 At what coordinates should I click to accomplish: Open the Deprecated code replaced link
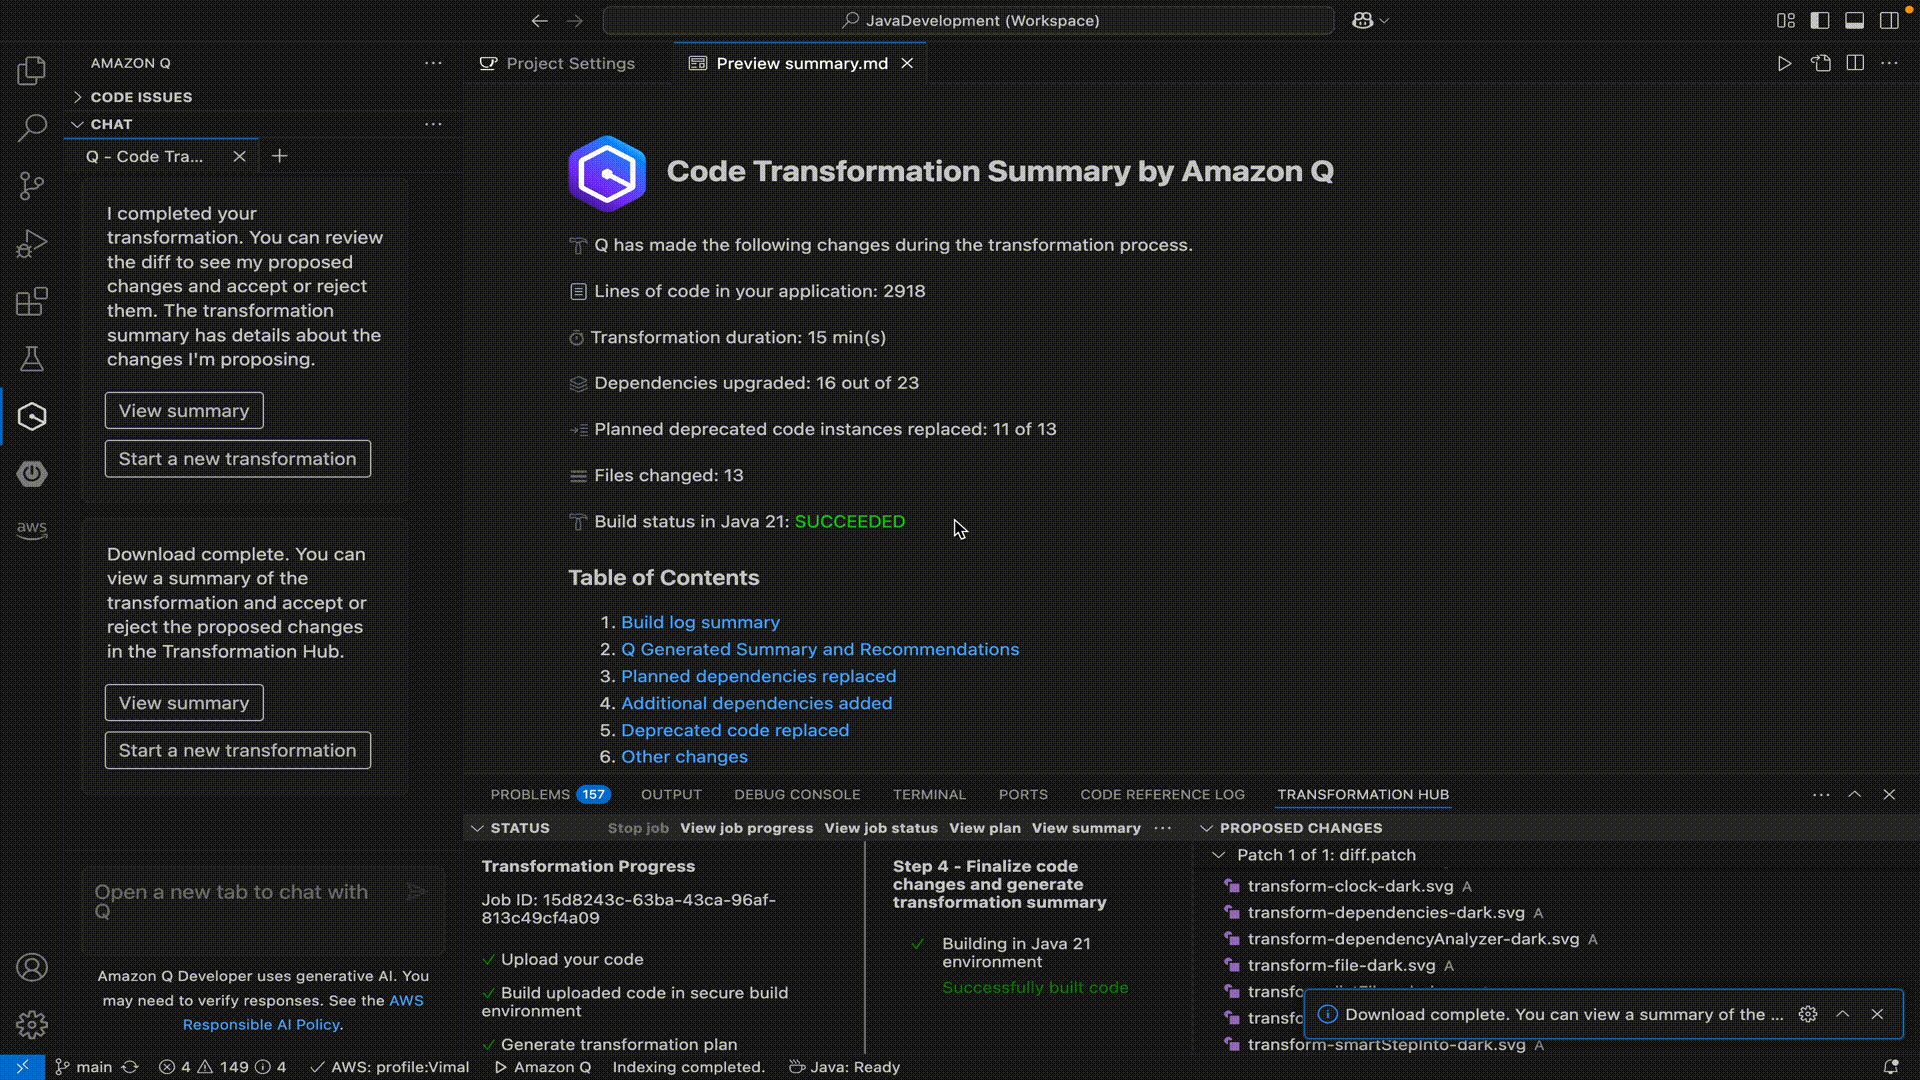(735, 730)
